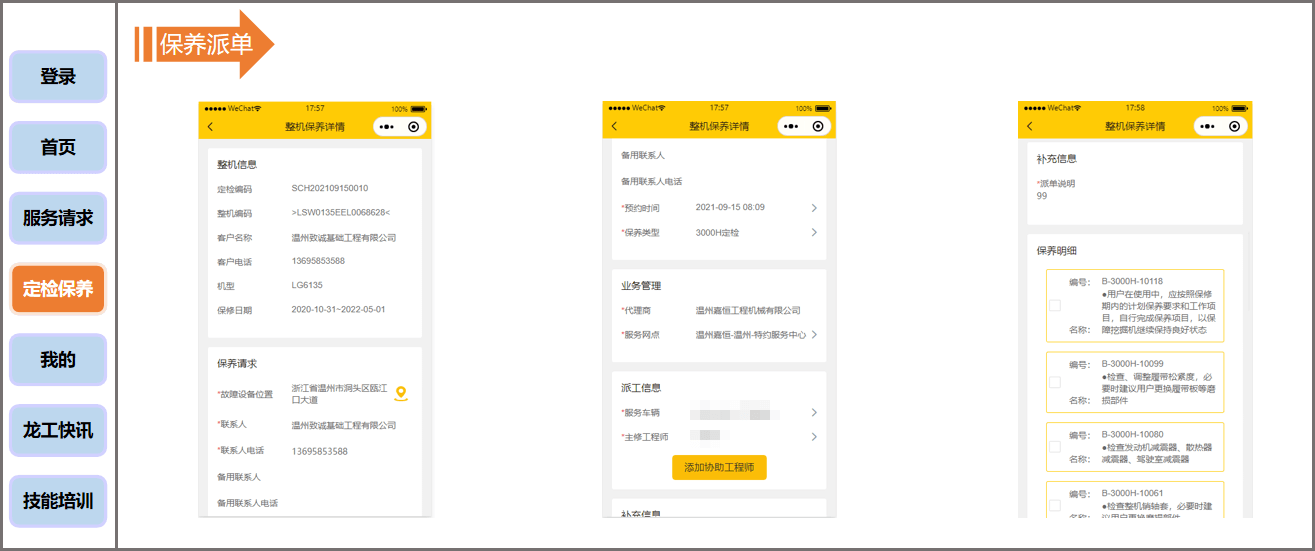Open the 保养类型 selection chevron
This screenshot has height=551, width=1315.
tap(814, 232)
